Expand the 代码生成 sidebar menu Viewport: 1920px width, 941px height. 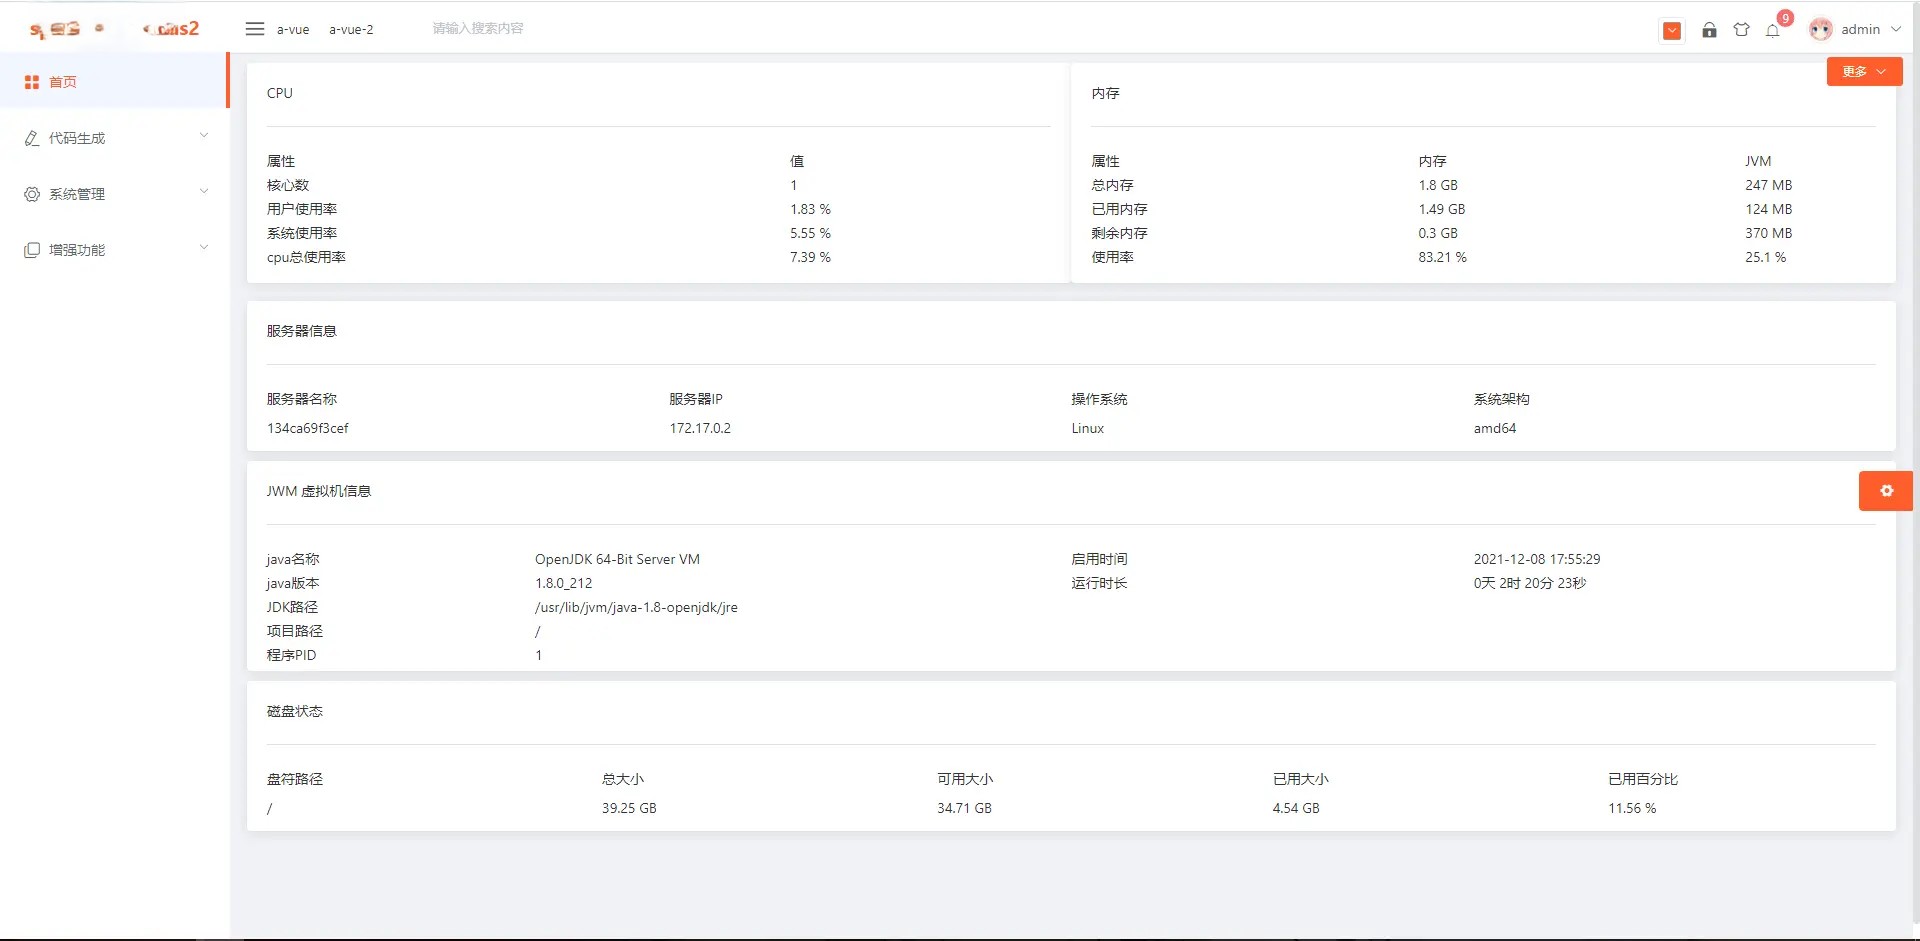point(115,138)
